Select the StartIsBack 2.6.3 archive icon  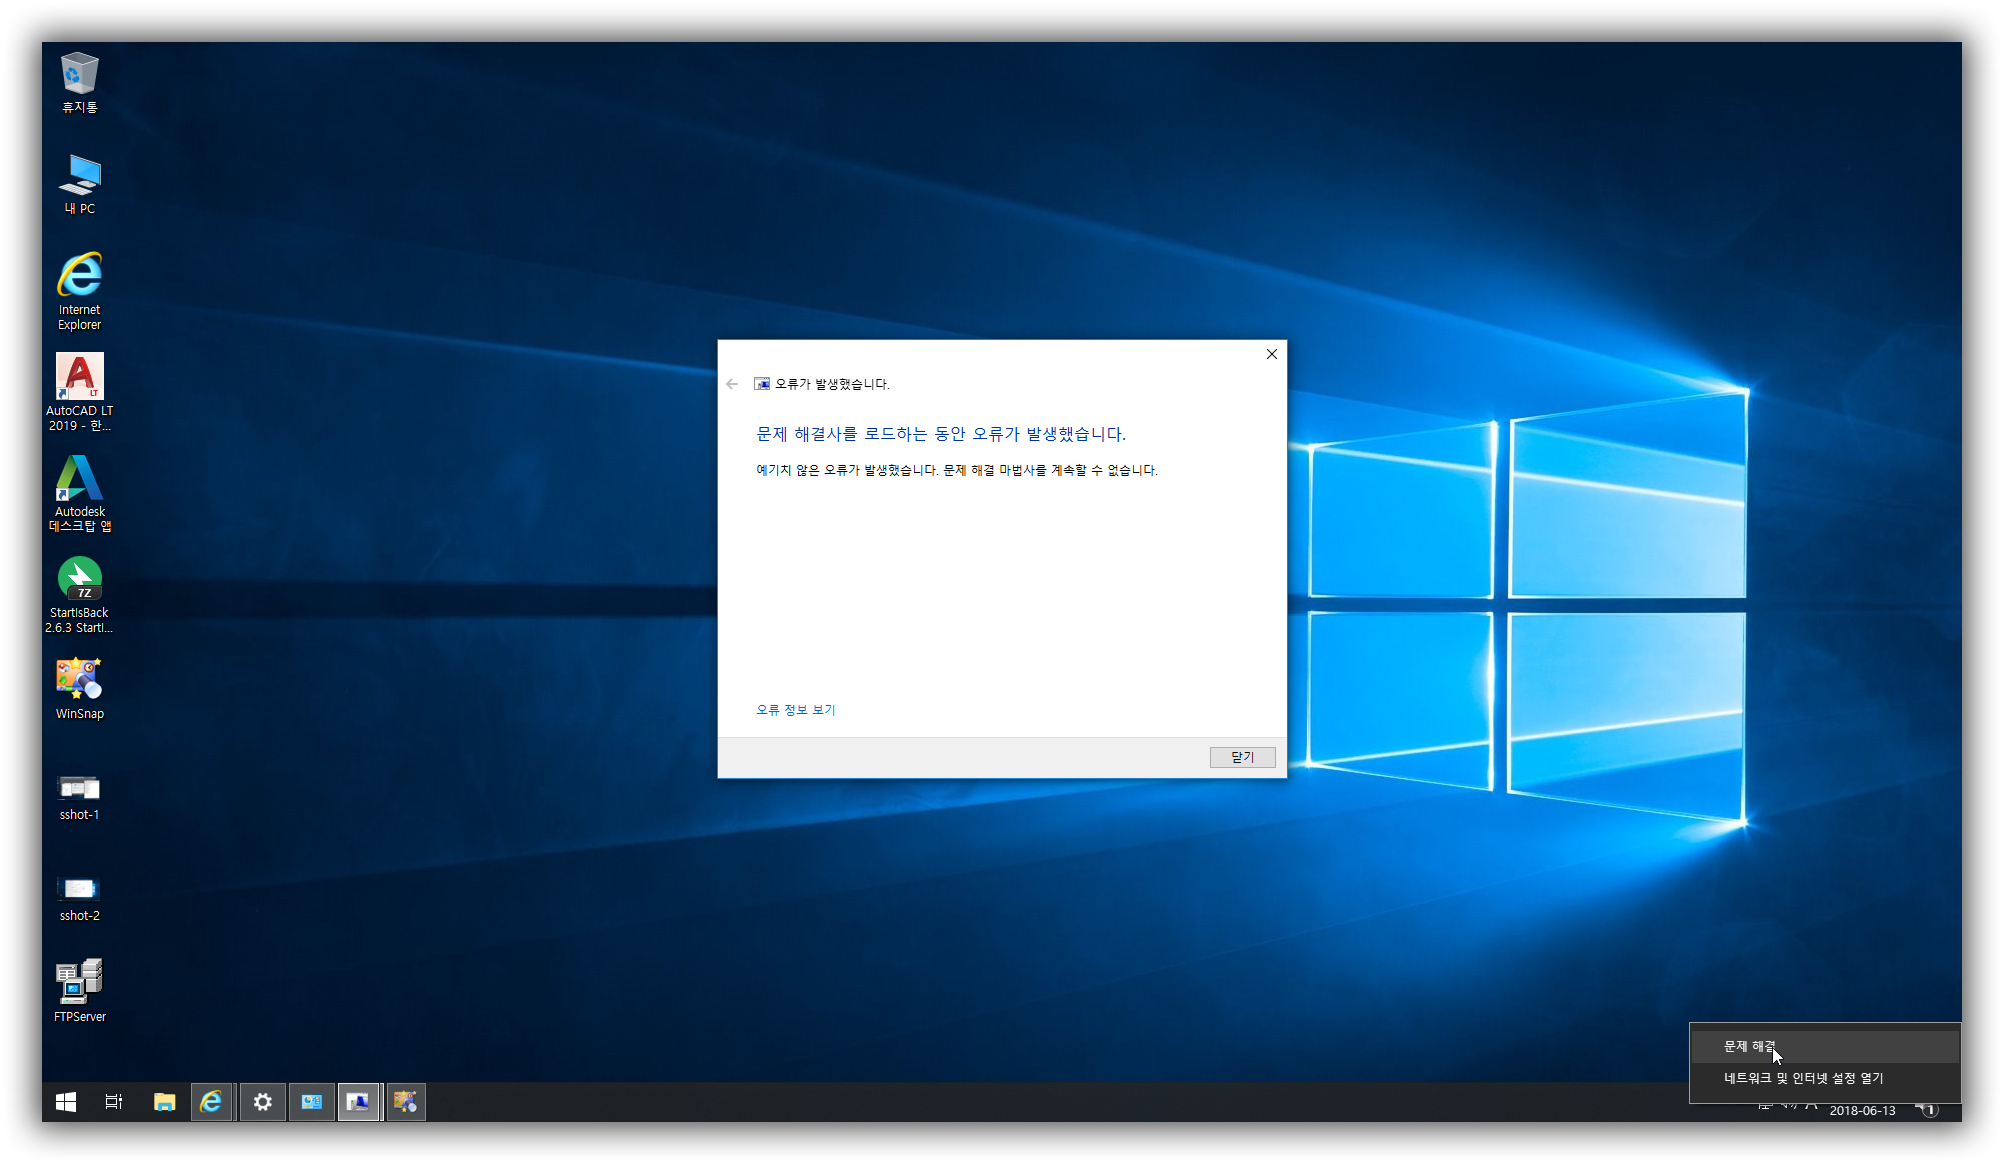79,595
